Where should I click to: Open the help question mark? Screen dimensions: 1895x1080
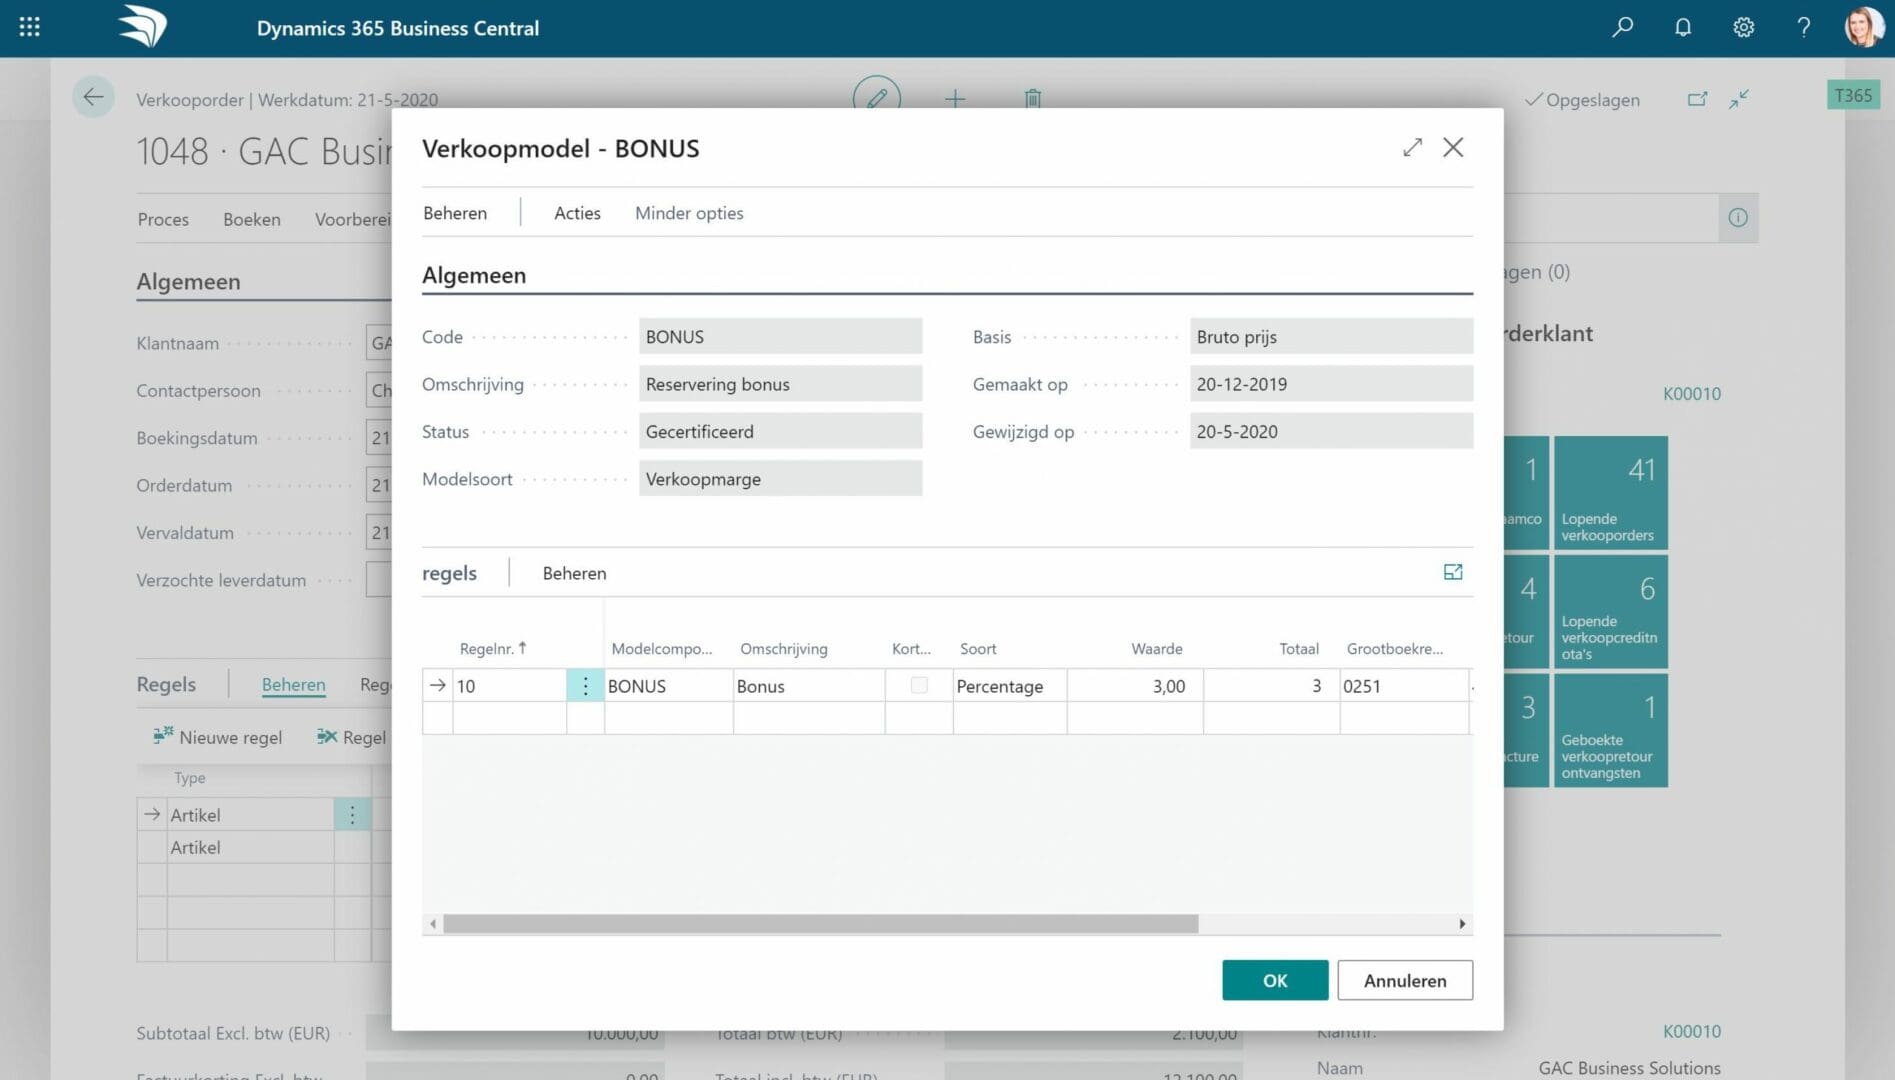1803,27
